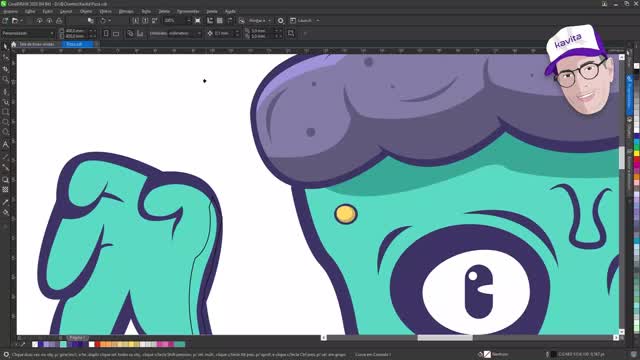Select the Crop tool in the toolbox

5,69
